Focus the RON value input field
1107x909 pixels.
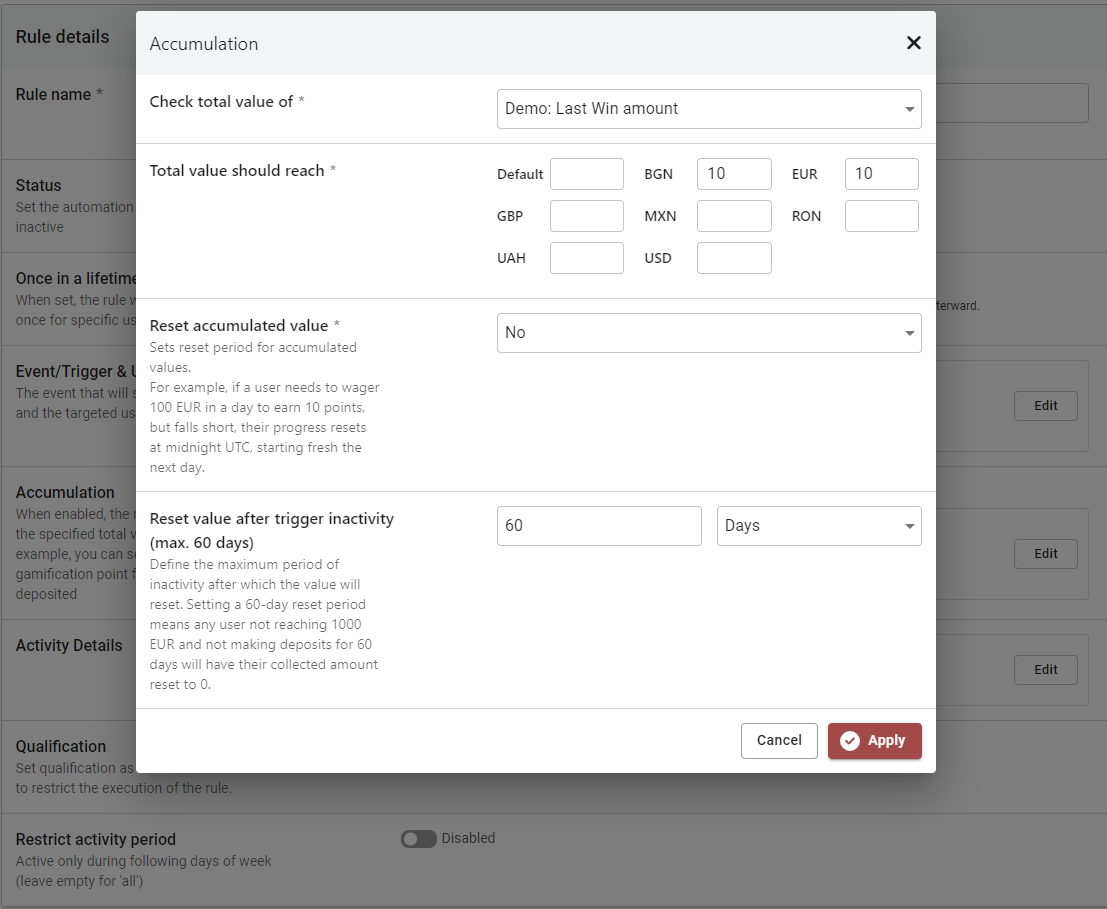[881, 216]
